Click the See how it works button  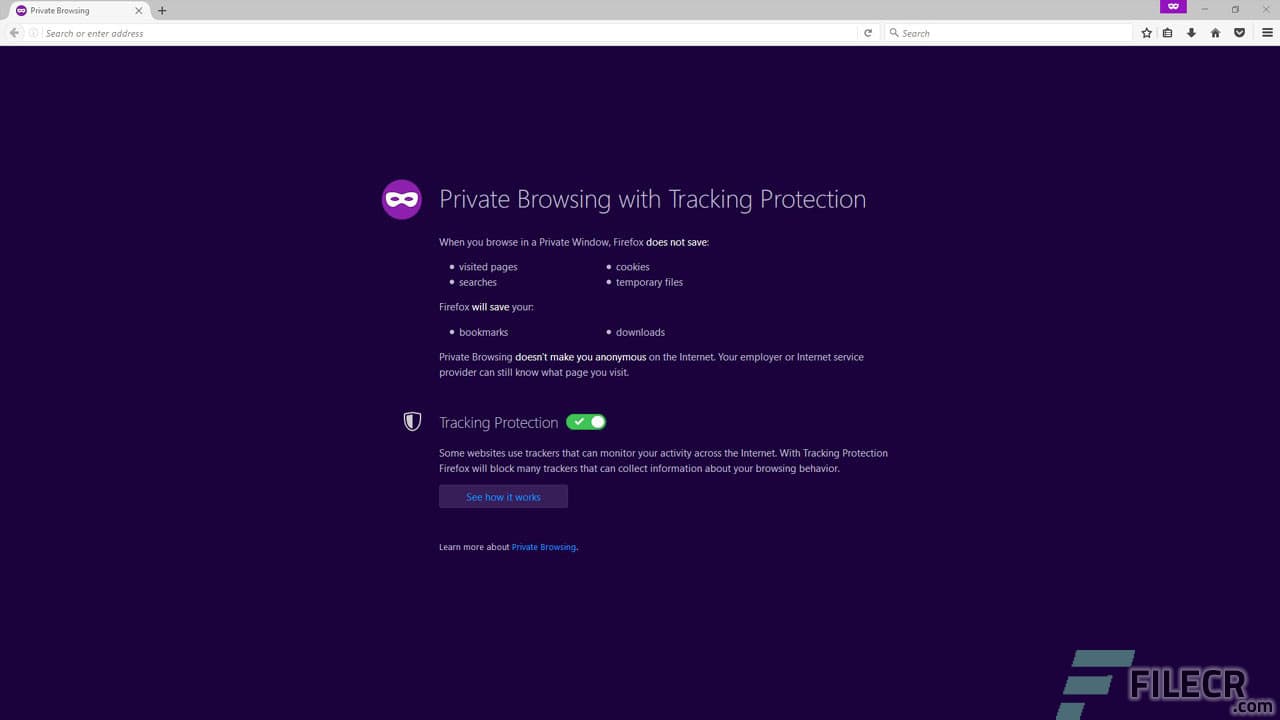click(x=503, y=496)
